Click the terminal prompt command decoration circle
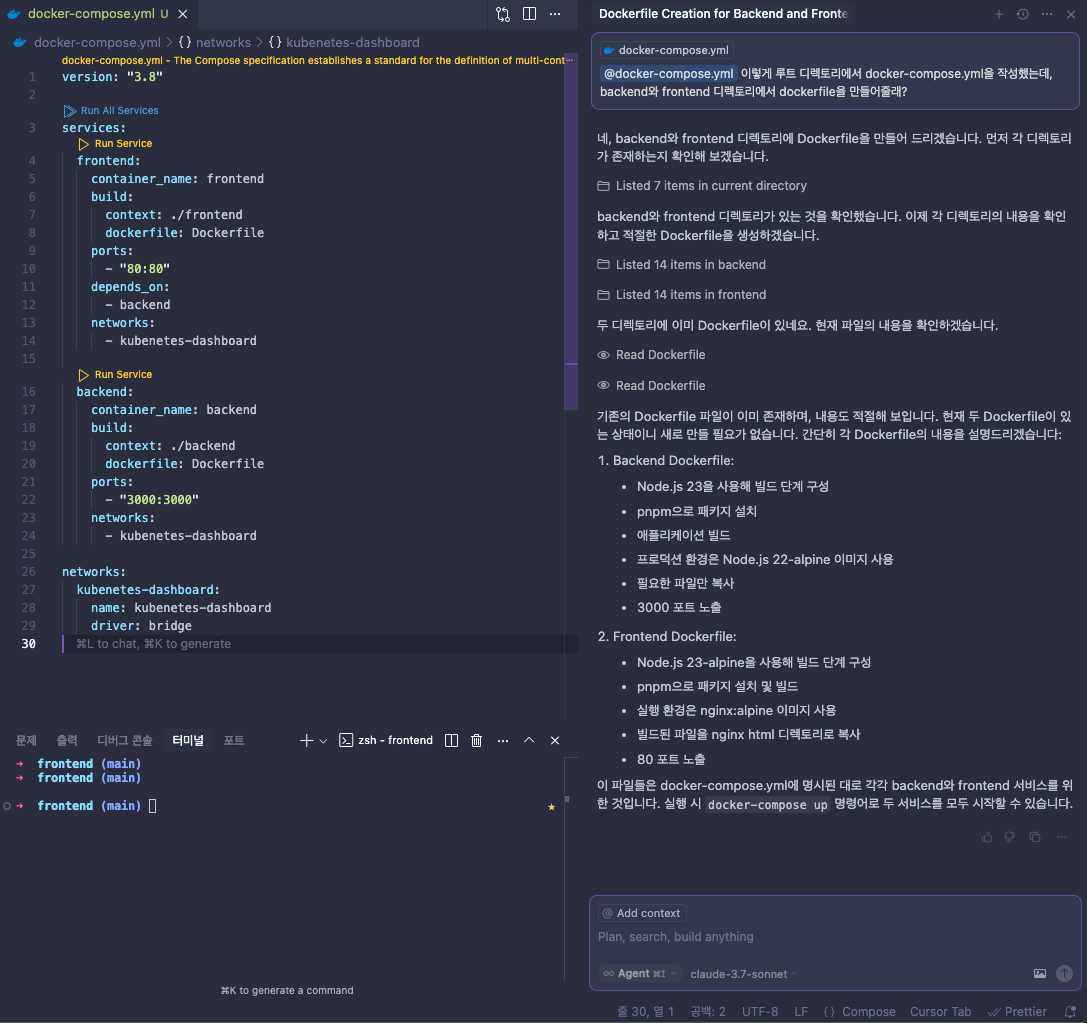This screenshot has width=1087, height=1023. tap(7, 806)
